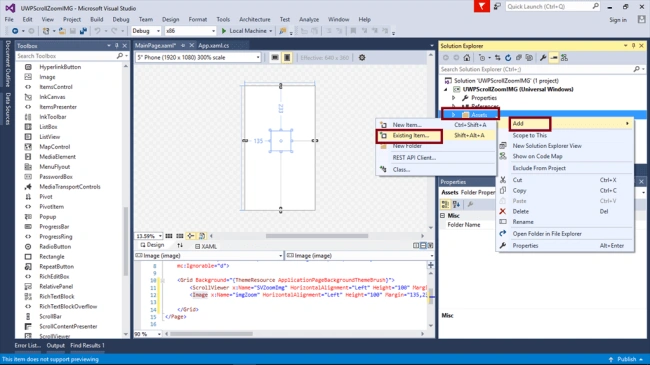Select the ProgressBar control in Toolbox

(54, 226)
